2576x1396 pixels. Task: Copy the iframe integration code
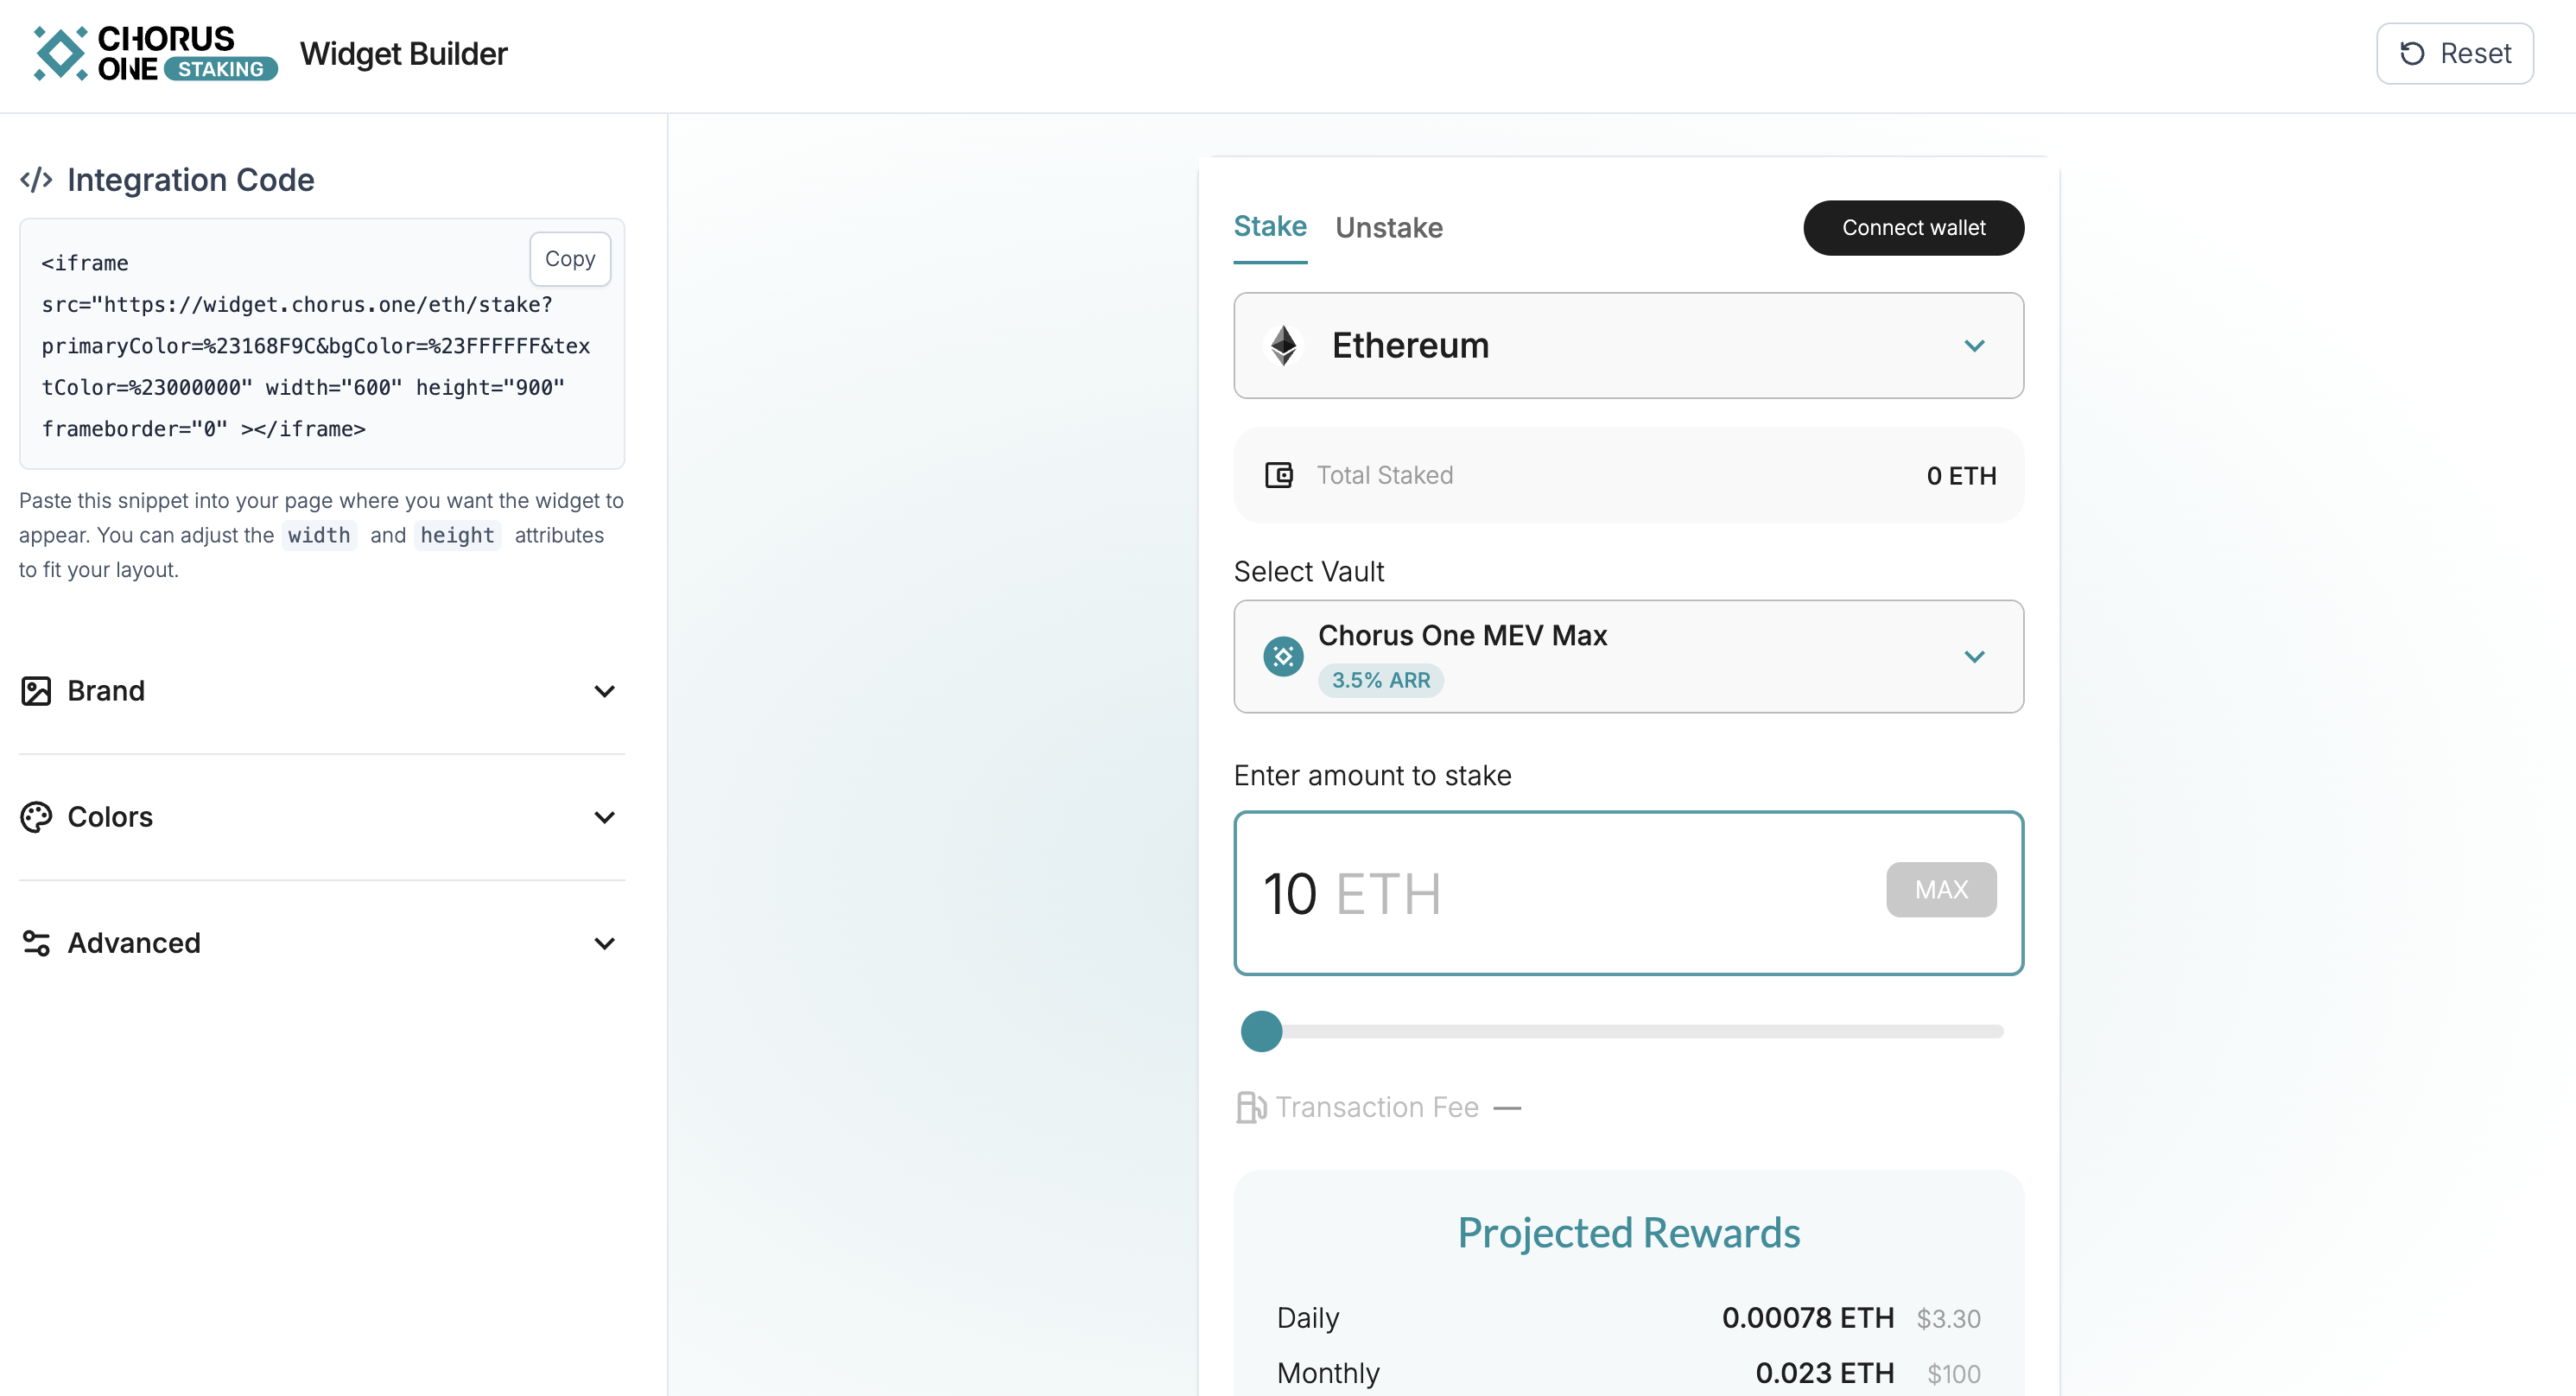point(569,259)
